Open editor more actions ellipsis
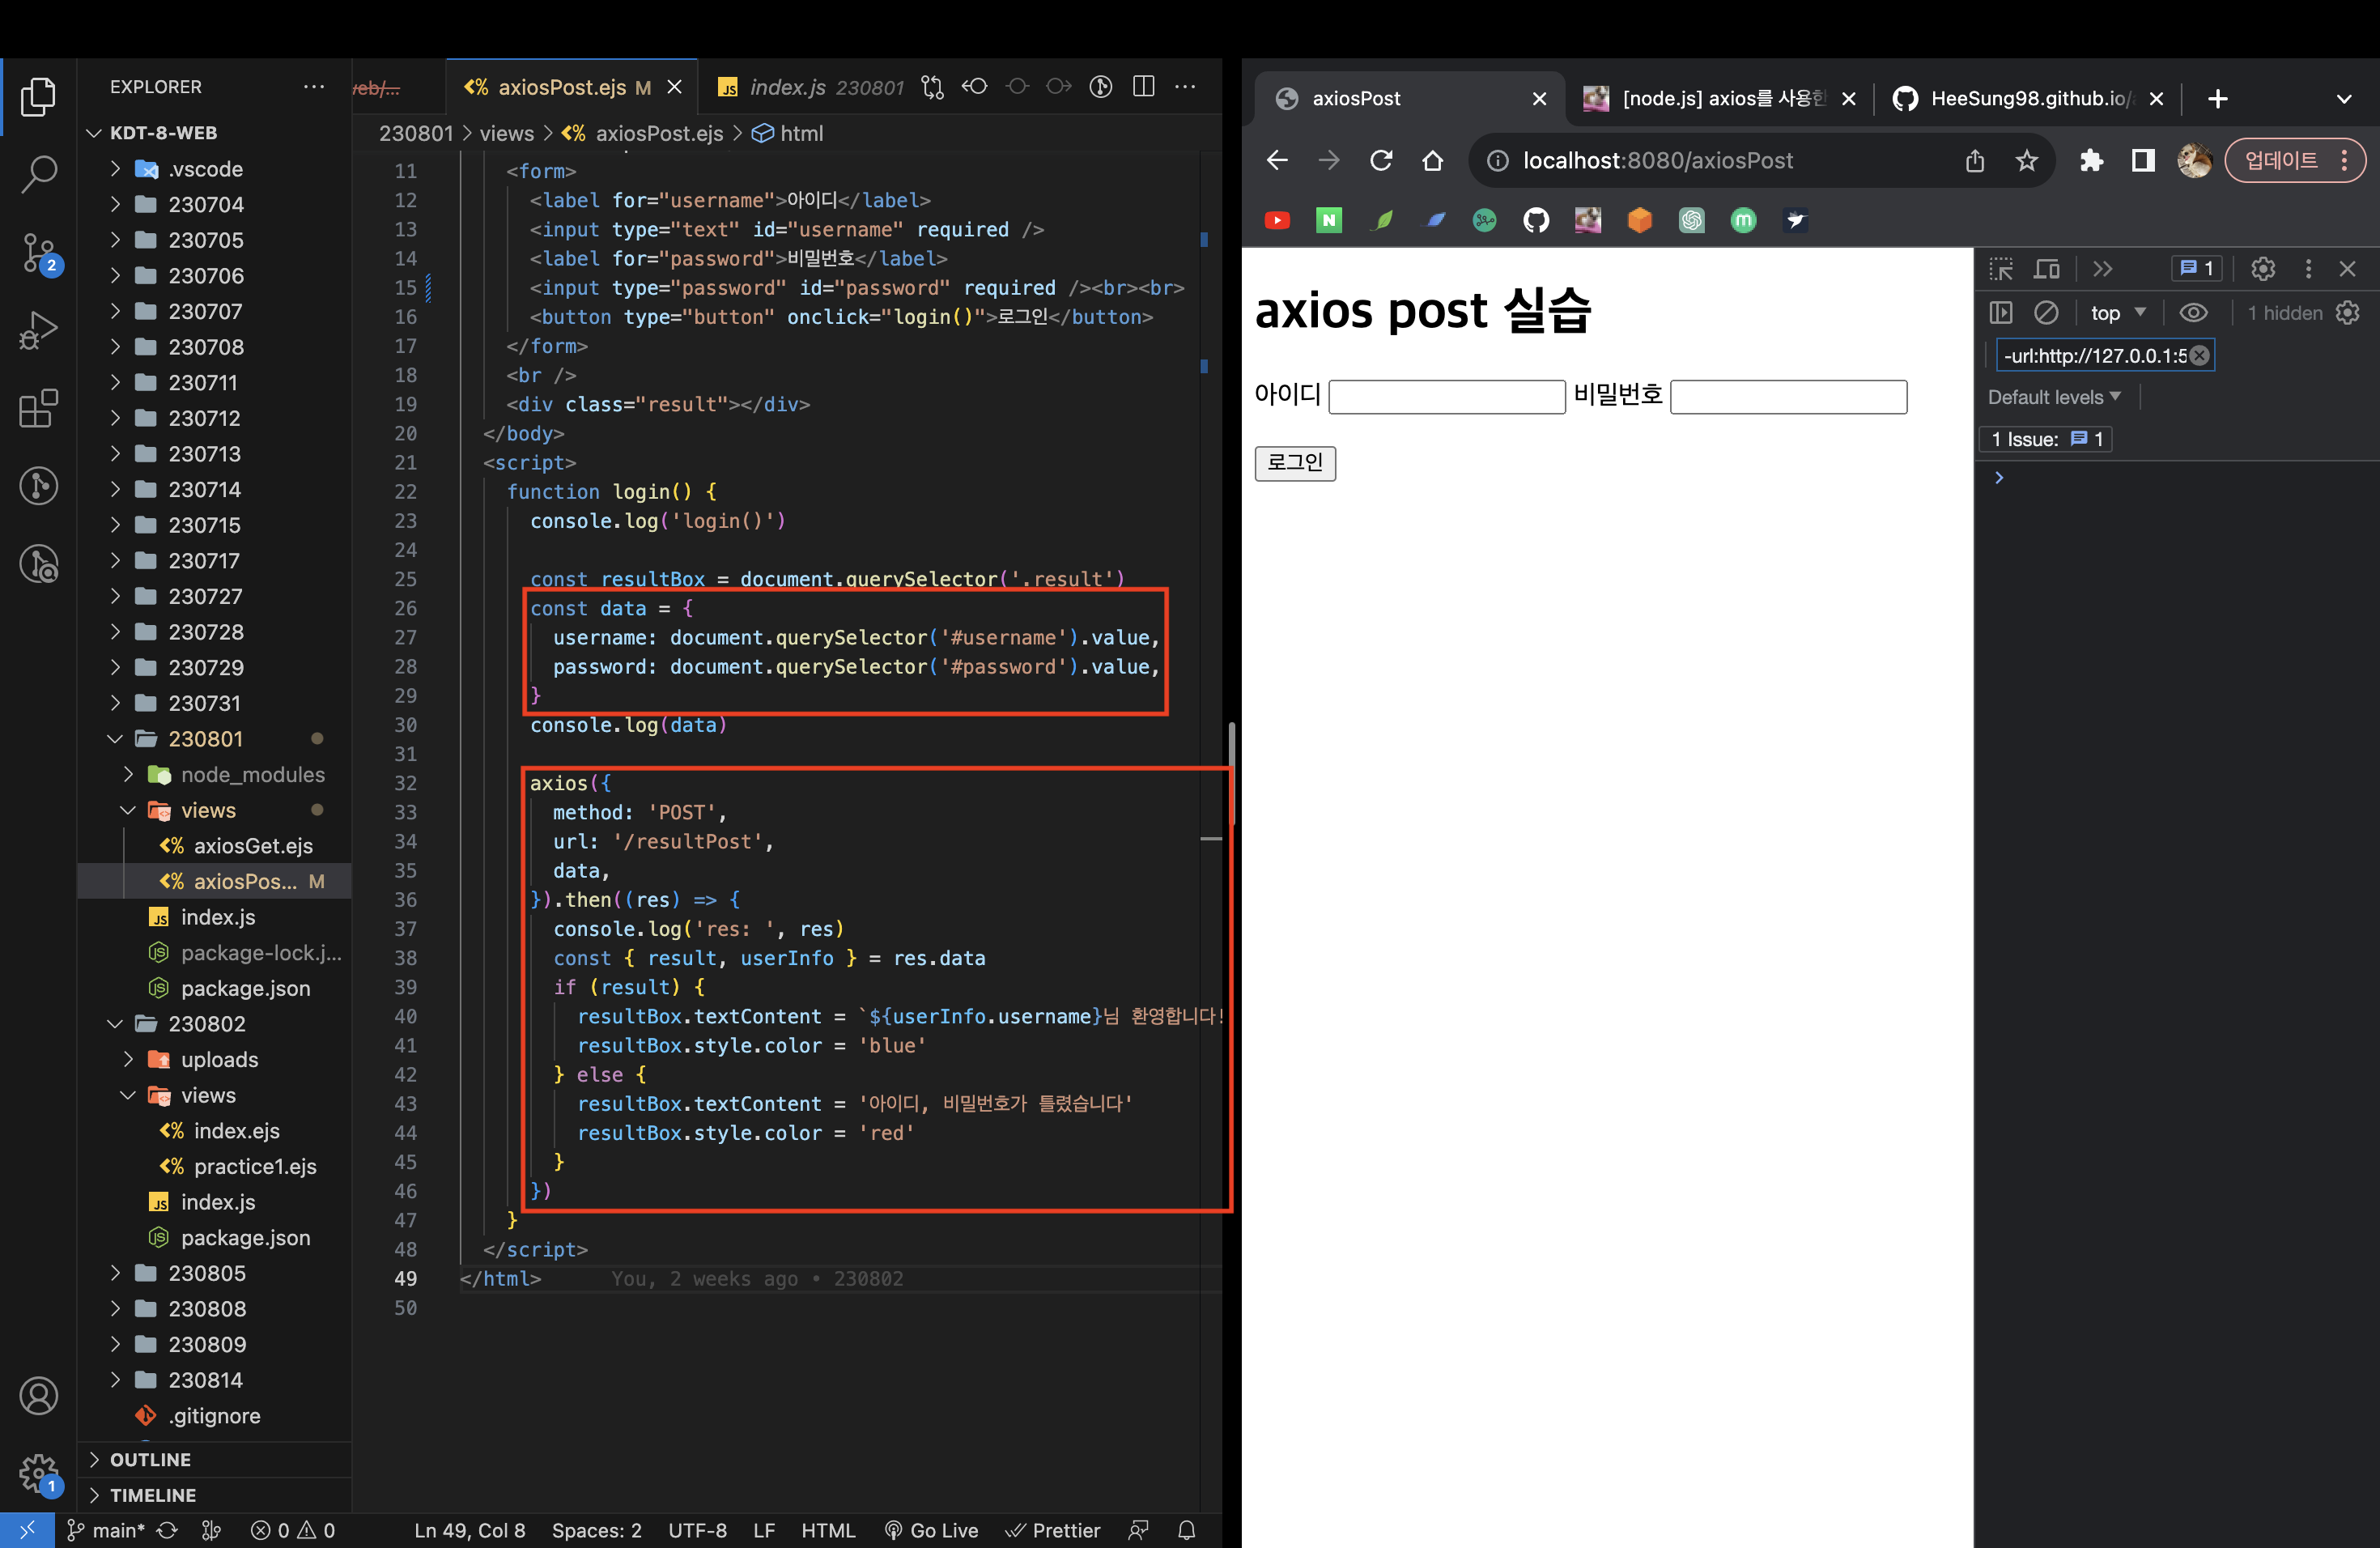Image resolution: width=2380 pixels, height=1548 pixels. click(x=1186, y=87)
